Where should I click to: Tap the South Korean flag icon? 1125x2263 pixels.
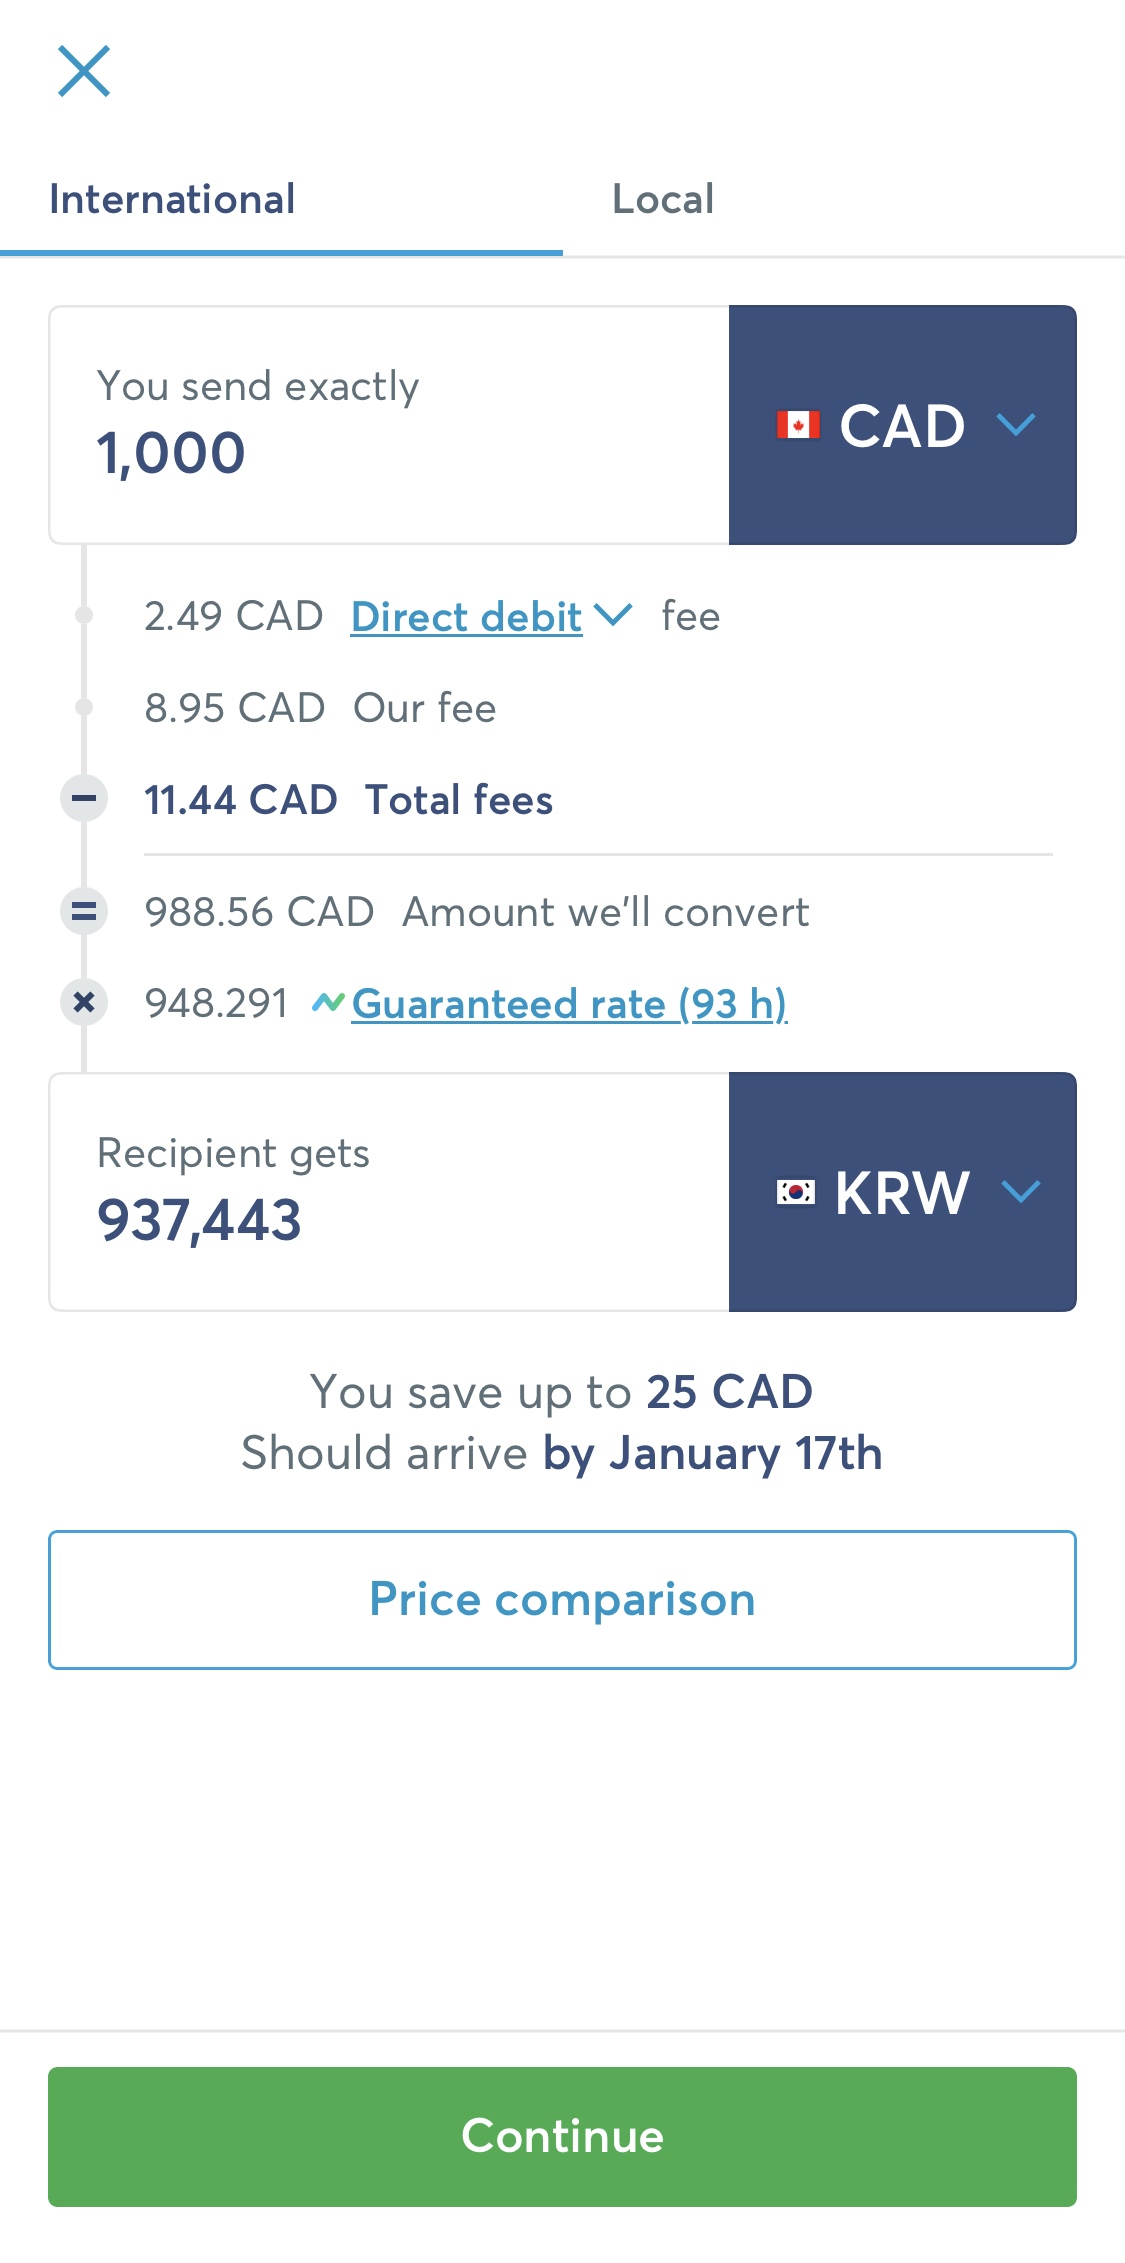point(796,1192)
